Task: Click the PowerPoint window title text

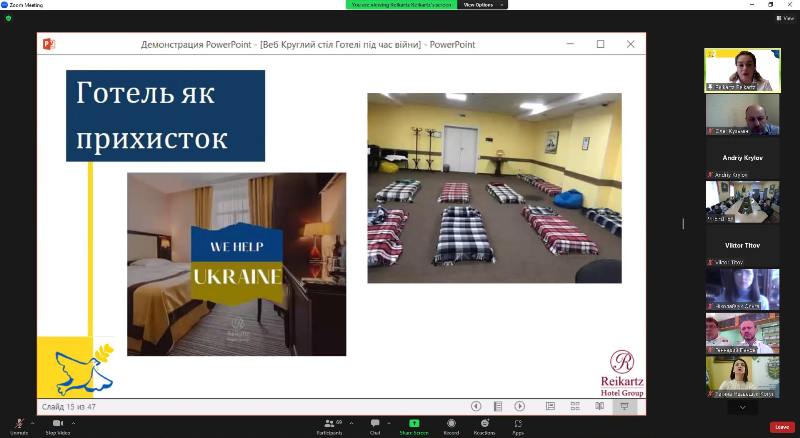Action: 308,44
